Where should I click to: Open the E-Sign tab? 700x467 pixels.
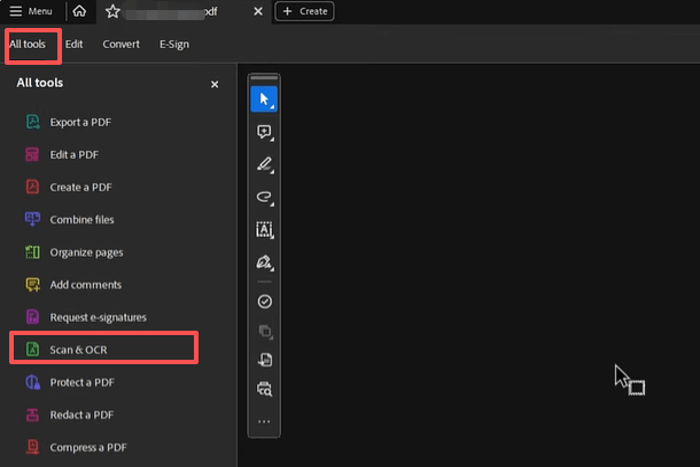coord(174,44)
